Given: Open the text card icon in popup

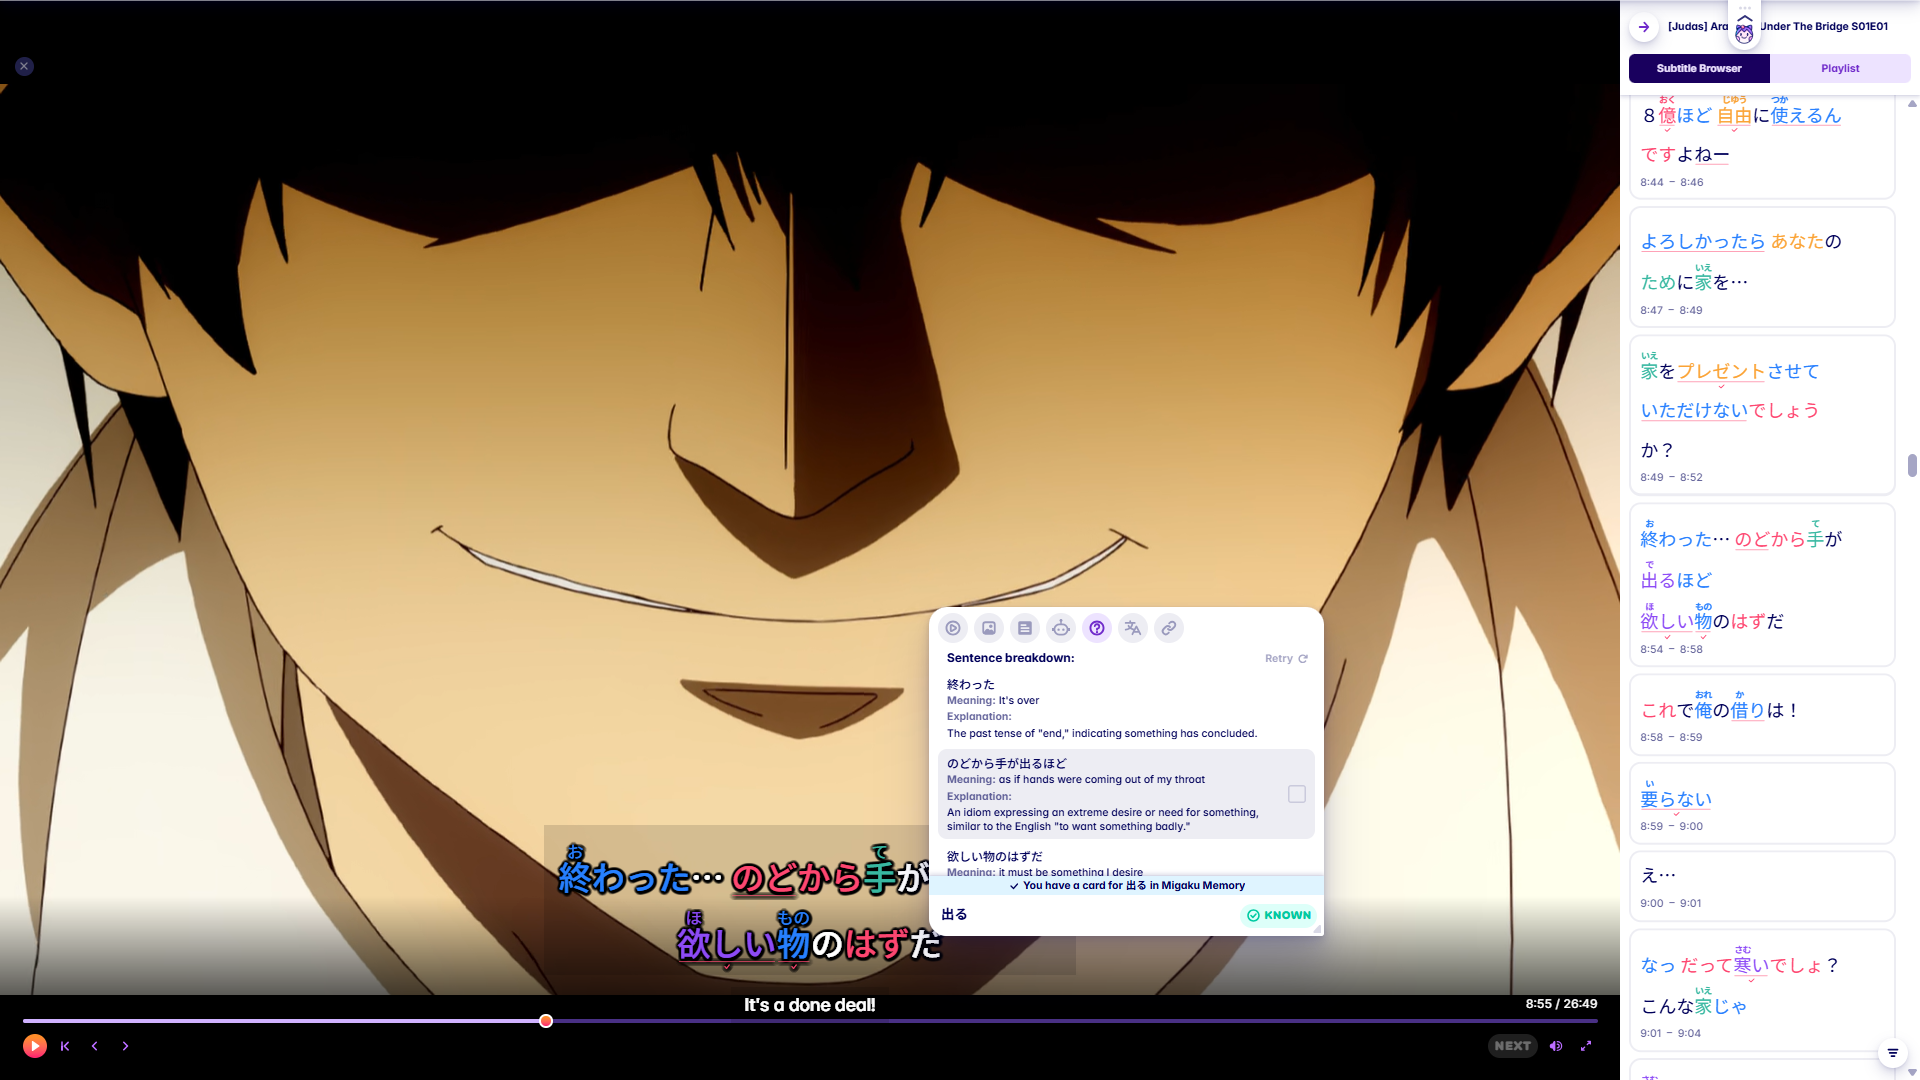Looking at the screenshot, I should coord(1025,628).
